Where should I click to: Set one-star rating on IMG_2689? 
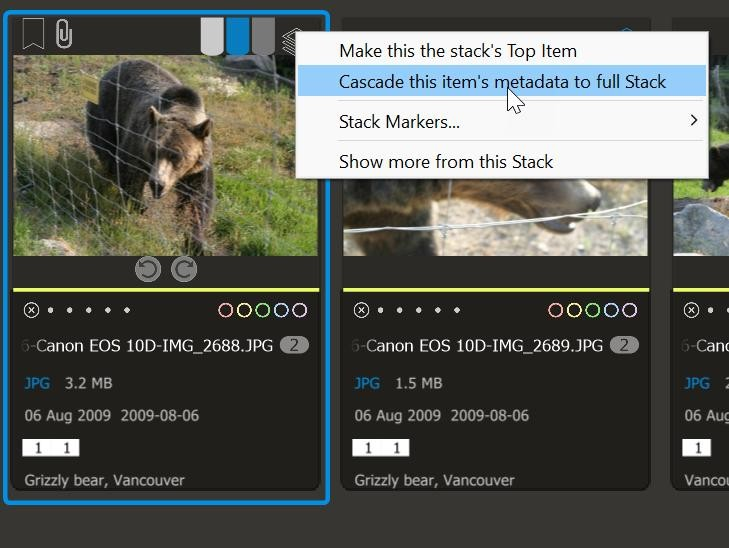[380, 310]
